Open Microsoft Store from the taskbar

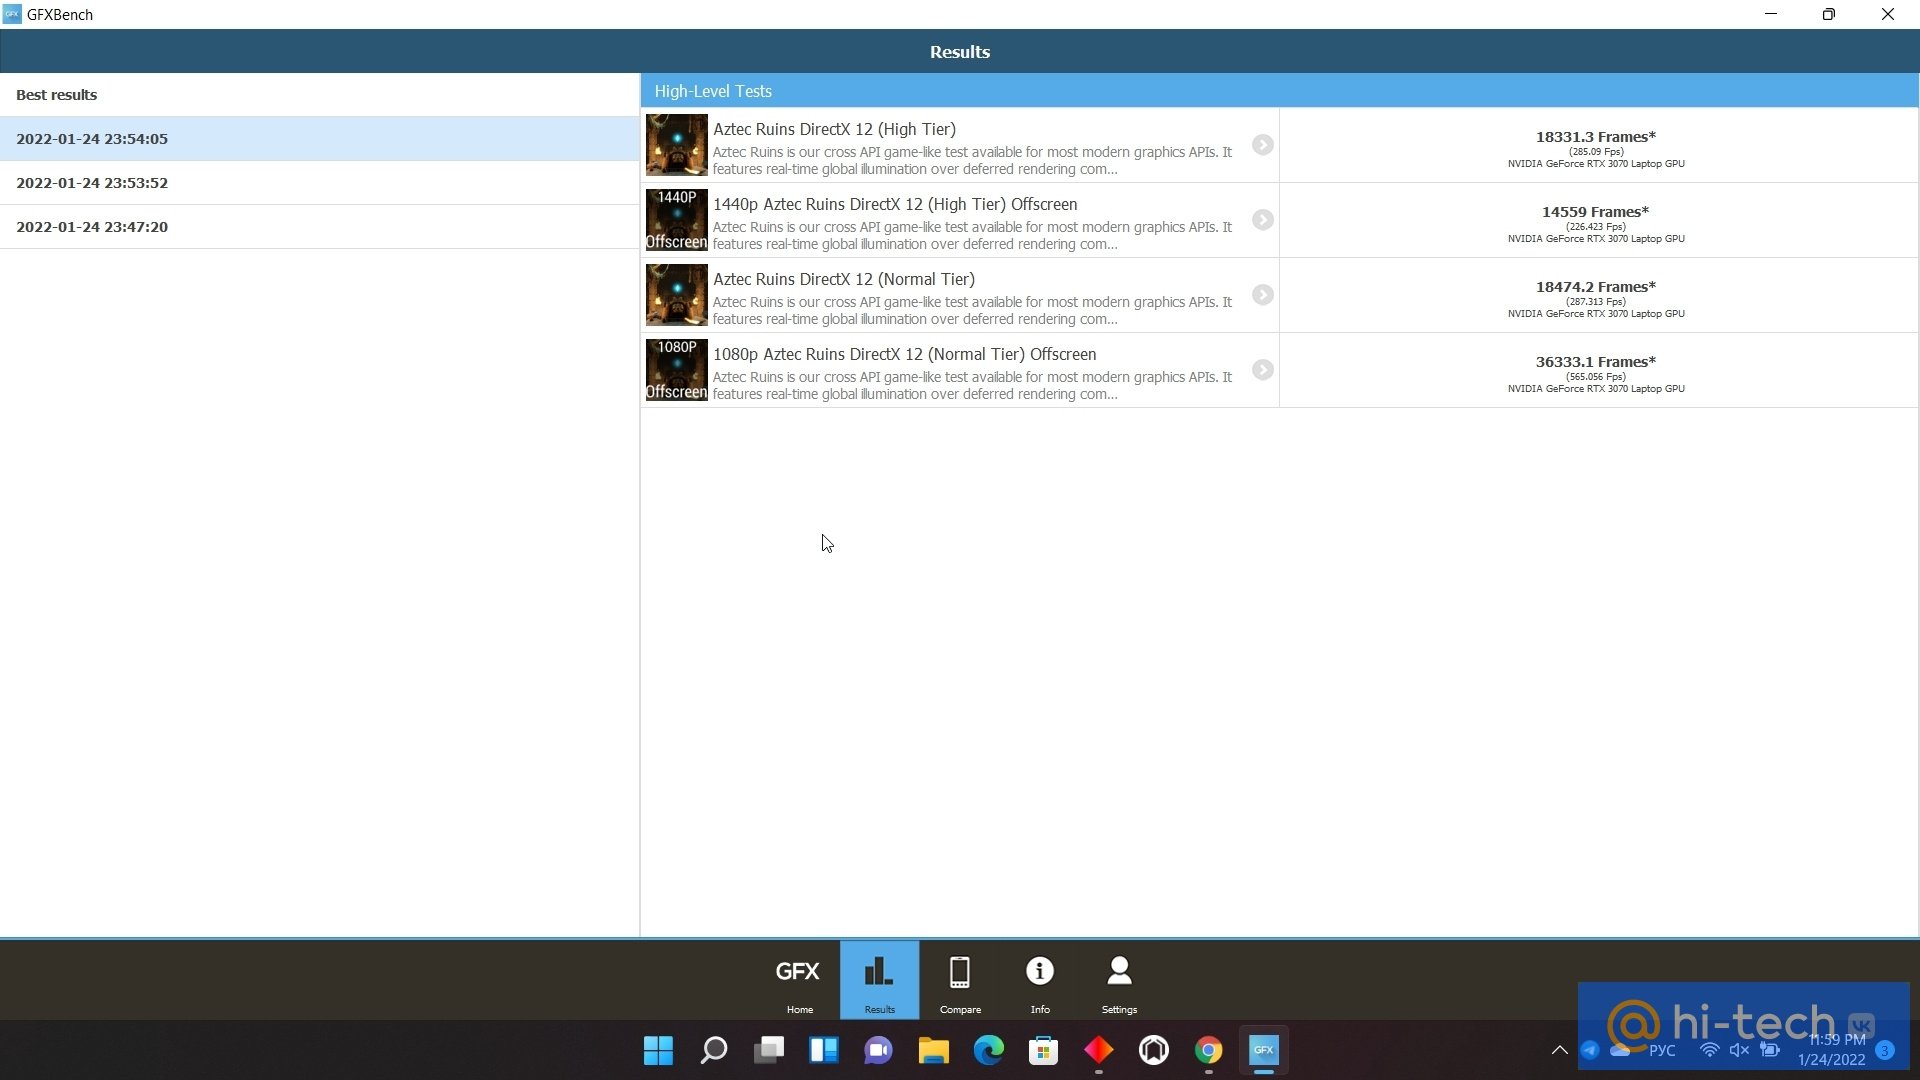pyautogui.click(x=1044, y=1051)
